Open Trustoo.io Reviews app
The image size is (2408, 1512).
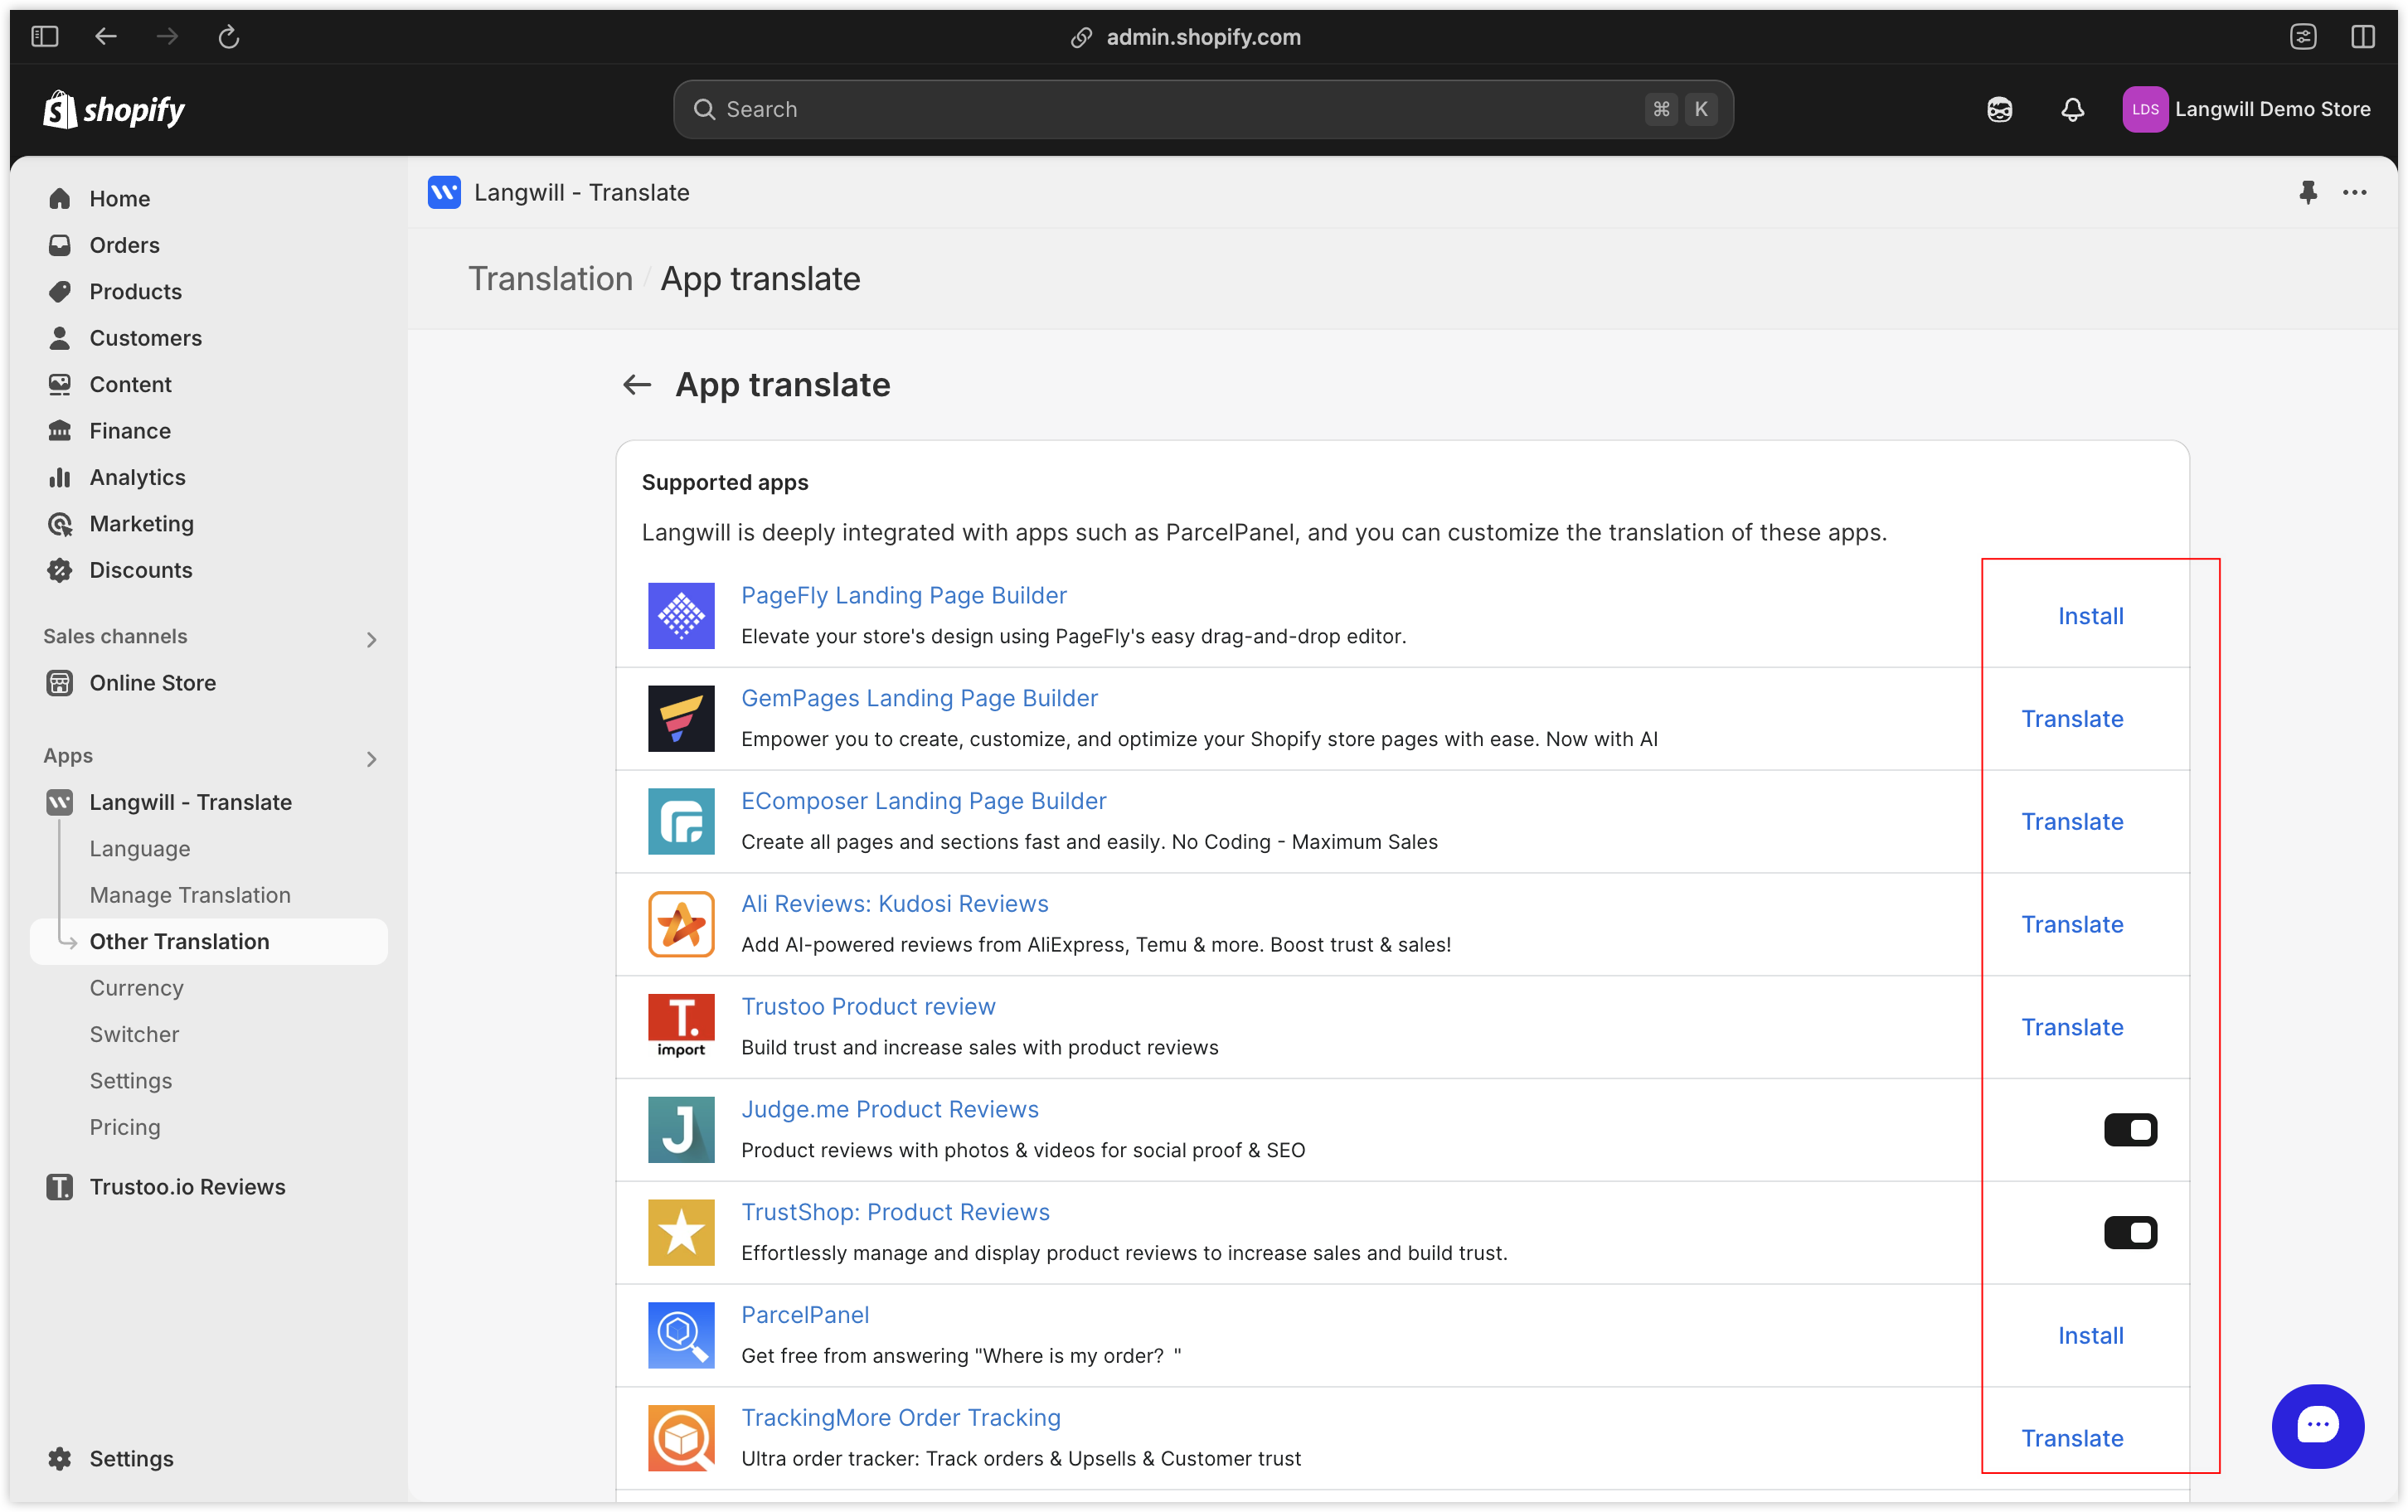[209, 1187]
